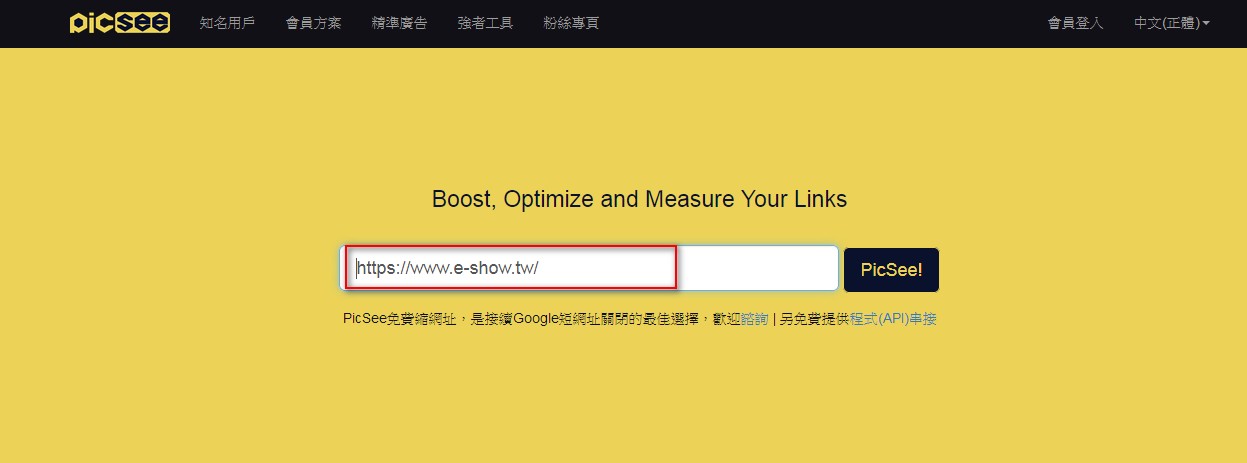The image size is (1247, 463).
Task: Follow the 諮詢 link
Action: click(x=755, y=319)
